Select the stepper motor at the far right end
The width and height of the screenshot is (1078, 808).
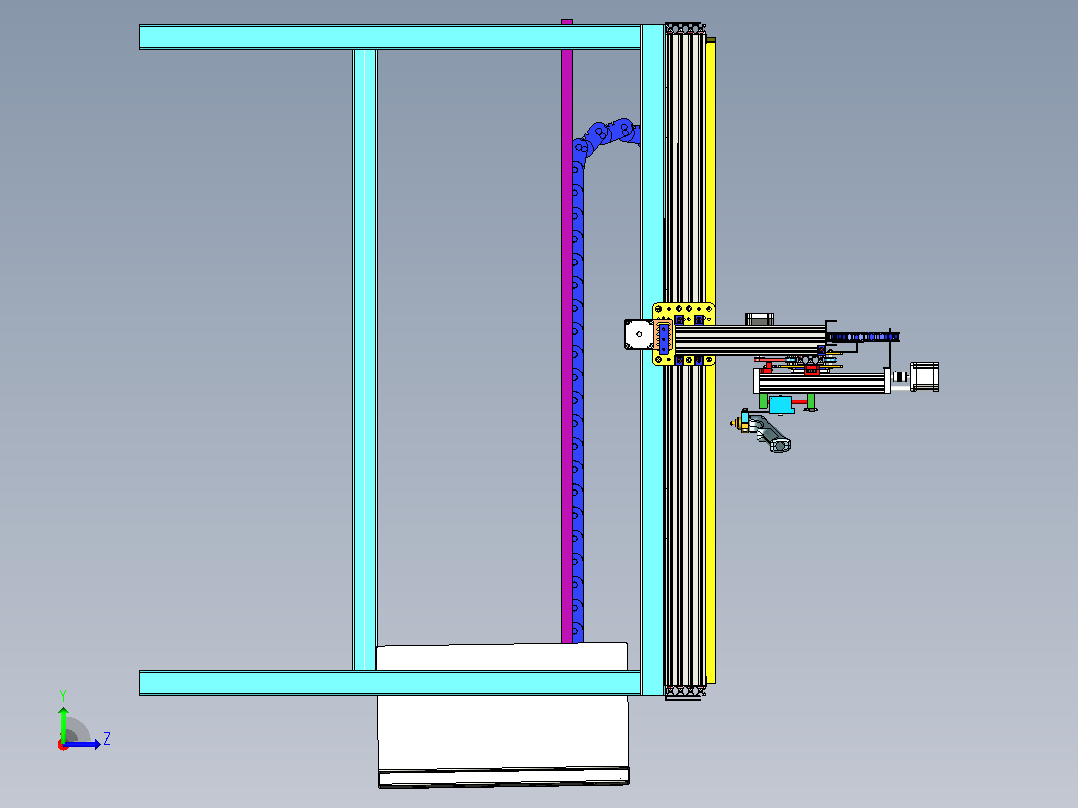click(924, 378)
